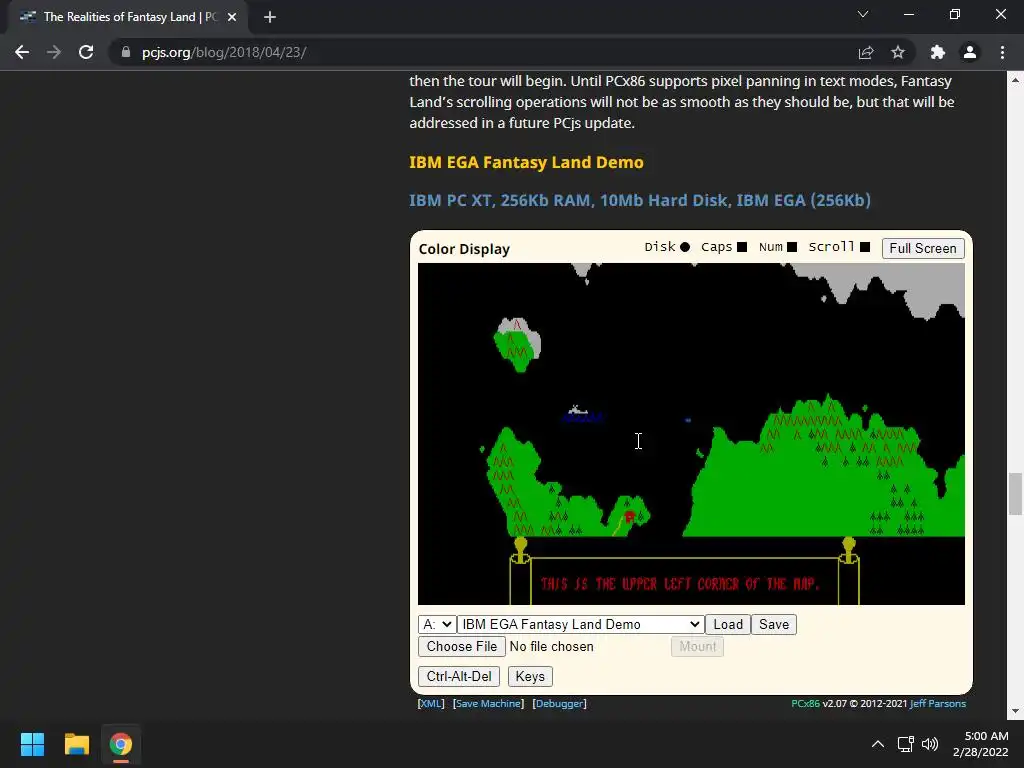Click the Color Display label
The width and height of the screenshot is (1024, 768).
coord(464,249)
